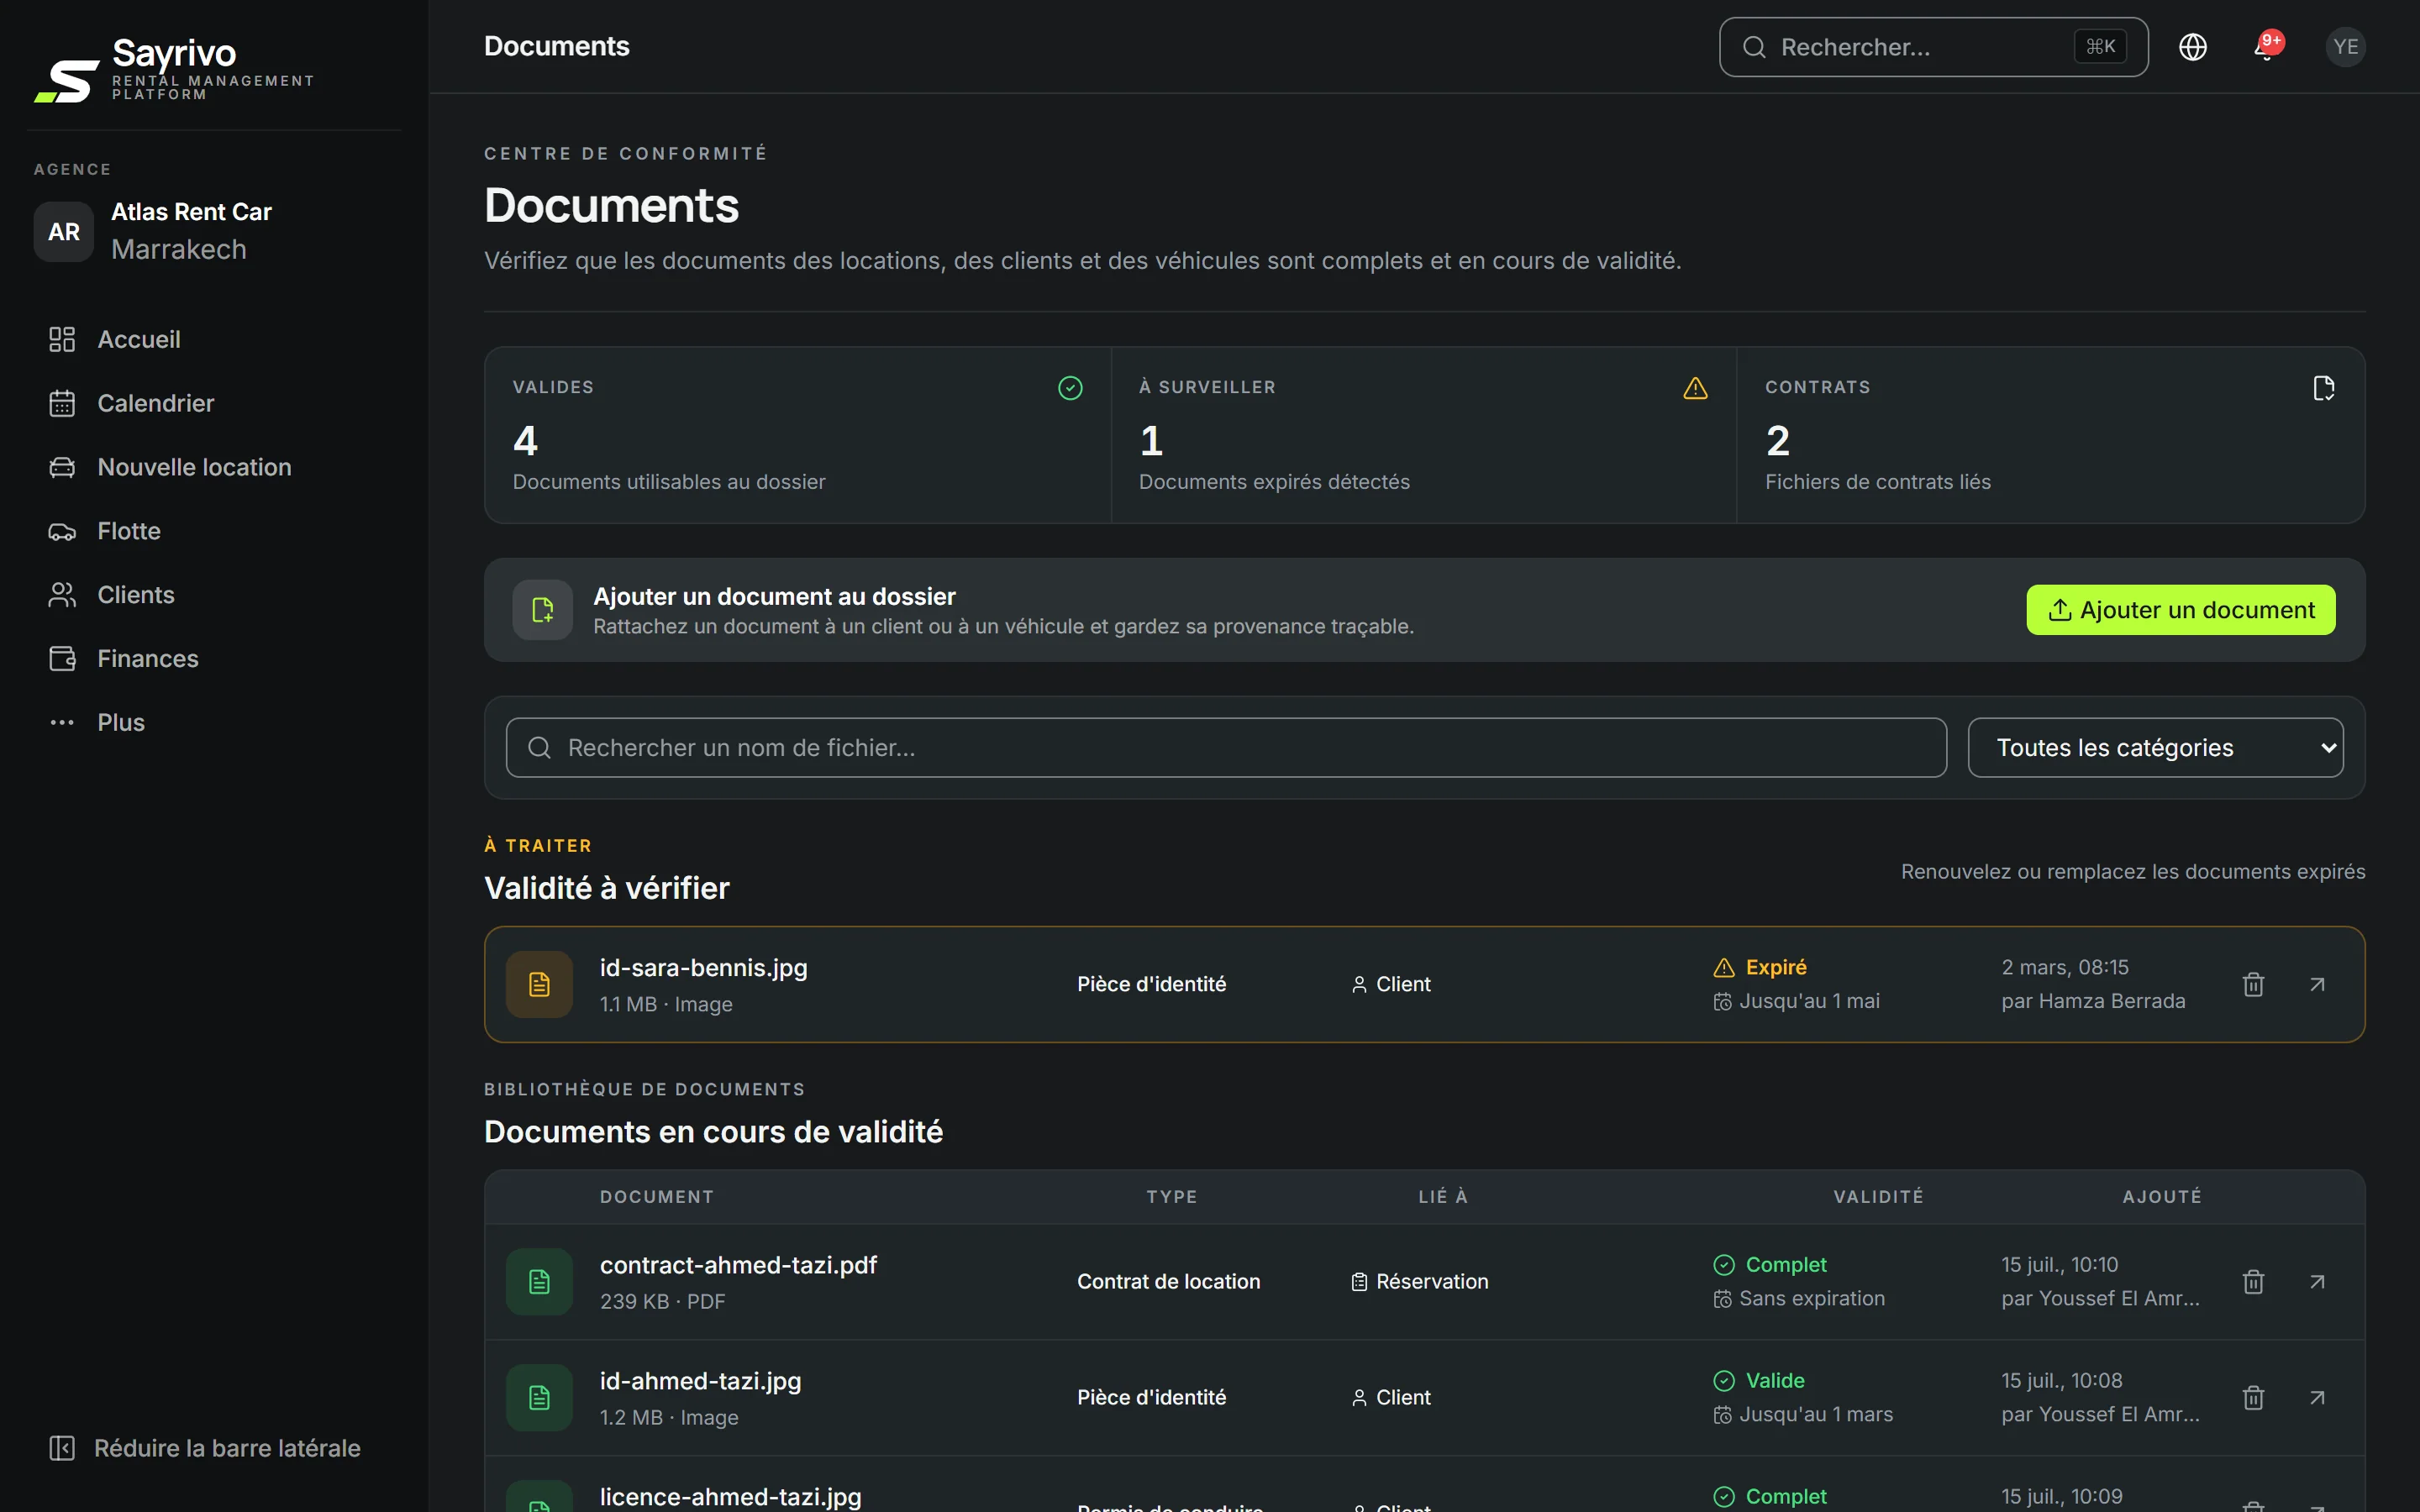Image resolution: width=2420 pixels, height=1512 pixels.
Task: Click the YE user avatar
Action: (x=2345, y=47)
